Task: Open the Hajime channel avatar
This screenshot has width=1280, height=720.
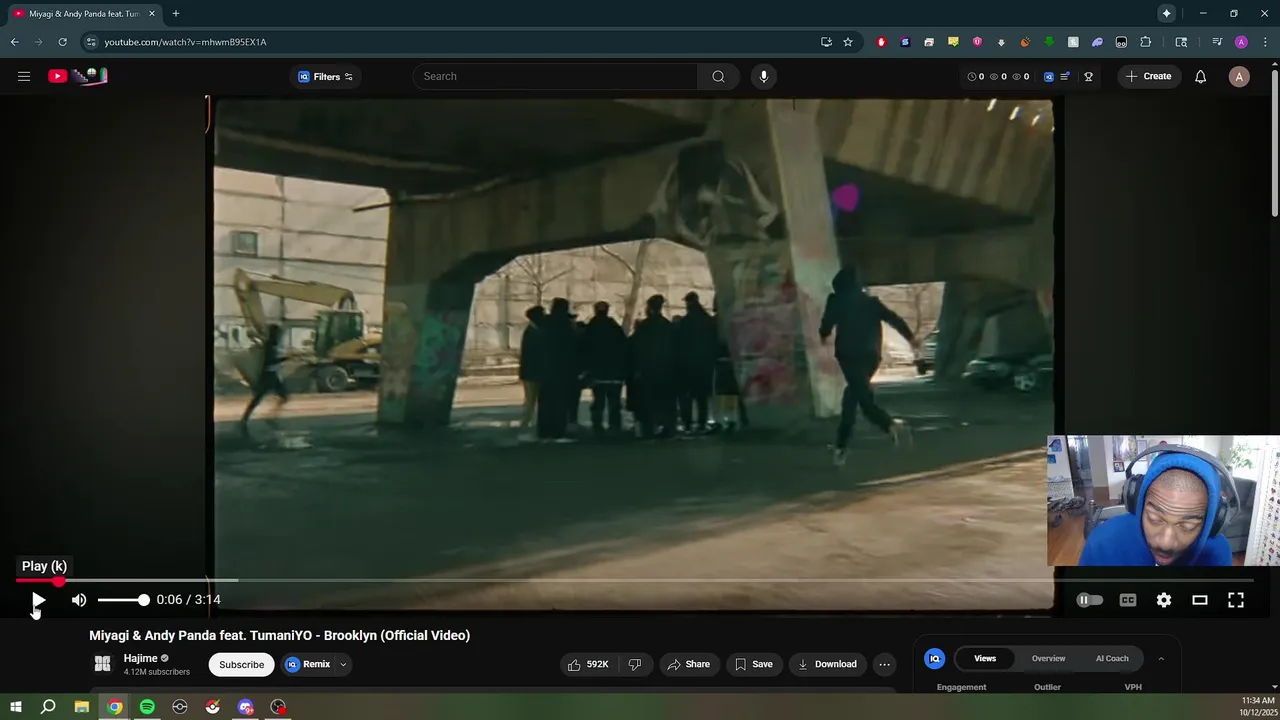Action: (102, 664)
